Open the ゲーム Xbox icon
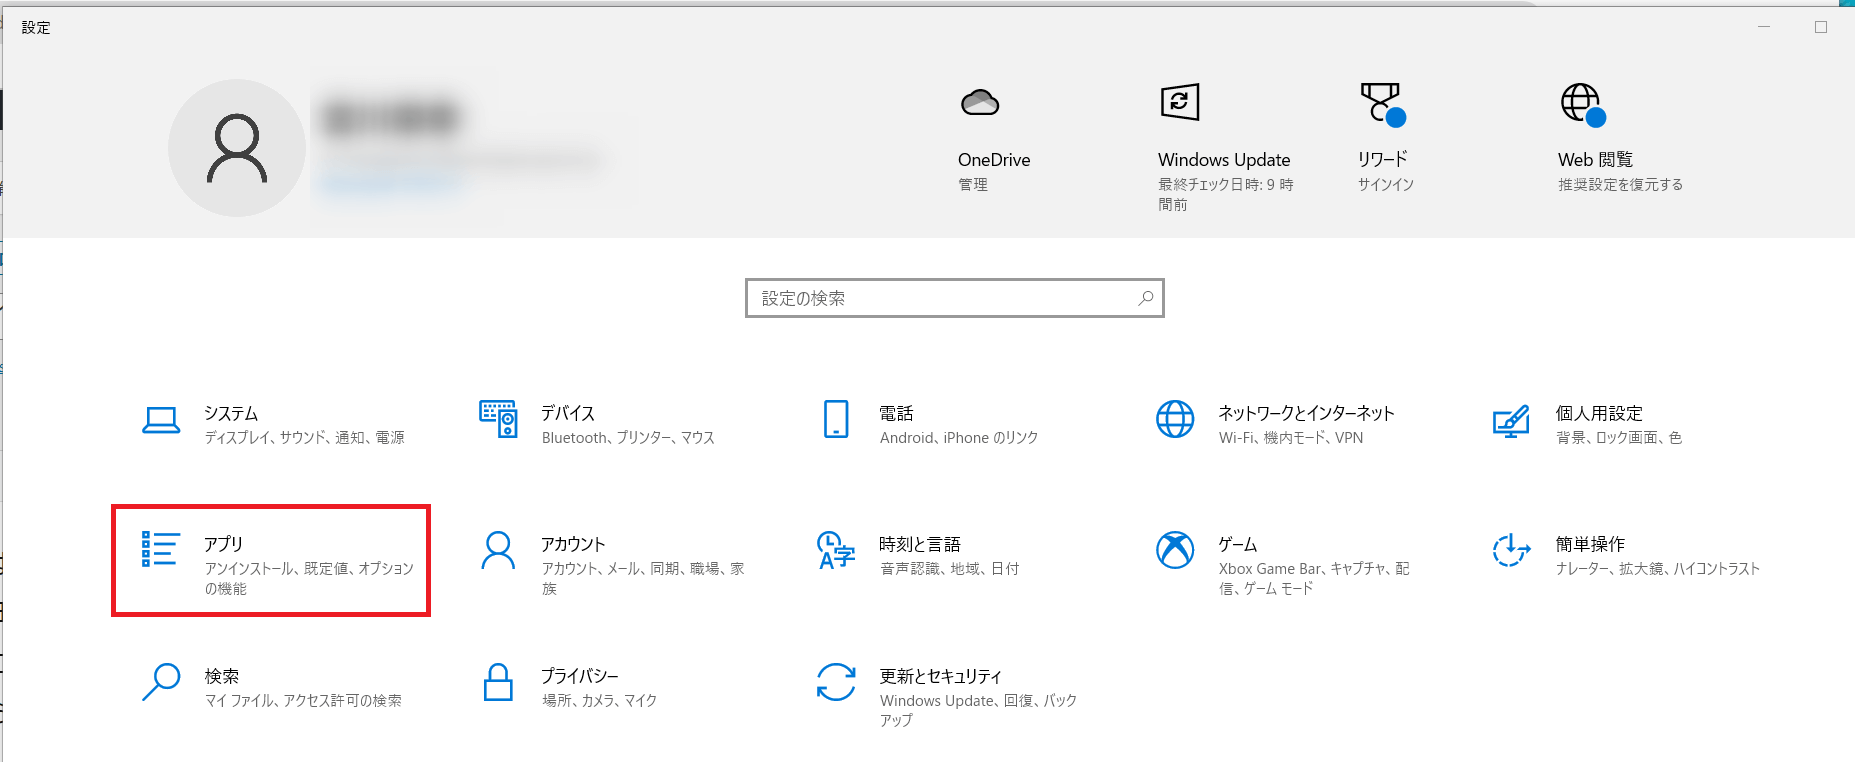Image resolution: width=1855 pixels, height=762 pixels. (1175, 550)
